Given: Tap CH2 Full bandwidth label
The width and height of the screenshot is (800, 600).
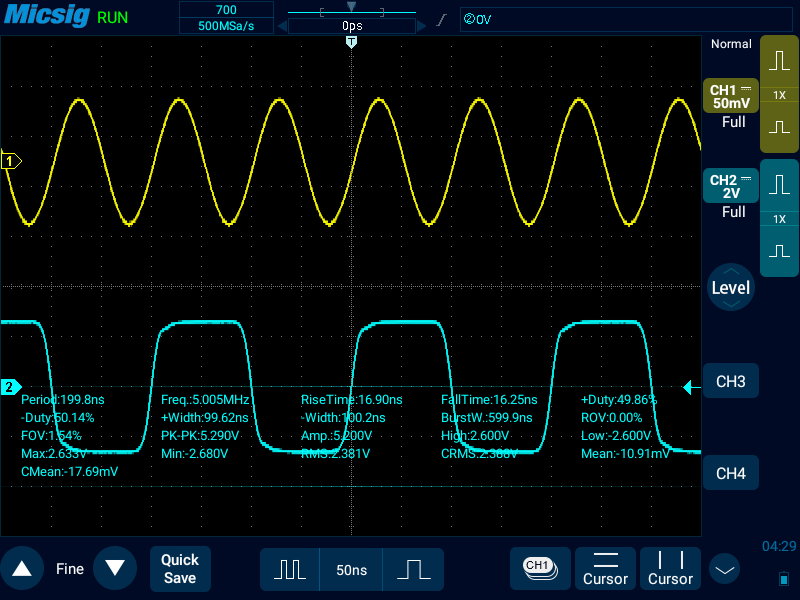Looking at the screenshot, I should pyautogui.click(x=733, y=212).
